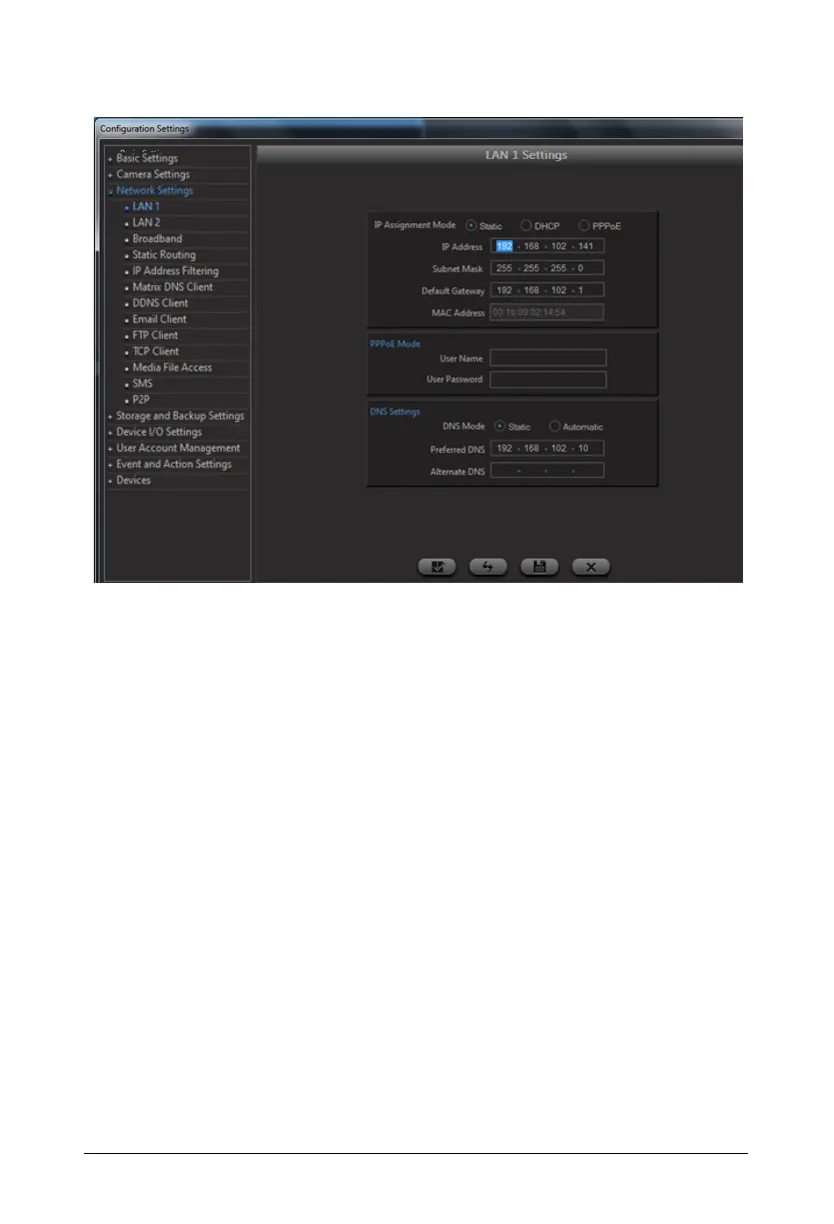Collapse the Network Settings node
Image resolution: width=834 pixels, height=1224 pixels.
tap(111, 191)
